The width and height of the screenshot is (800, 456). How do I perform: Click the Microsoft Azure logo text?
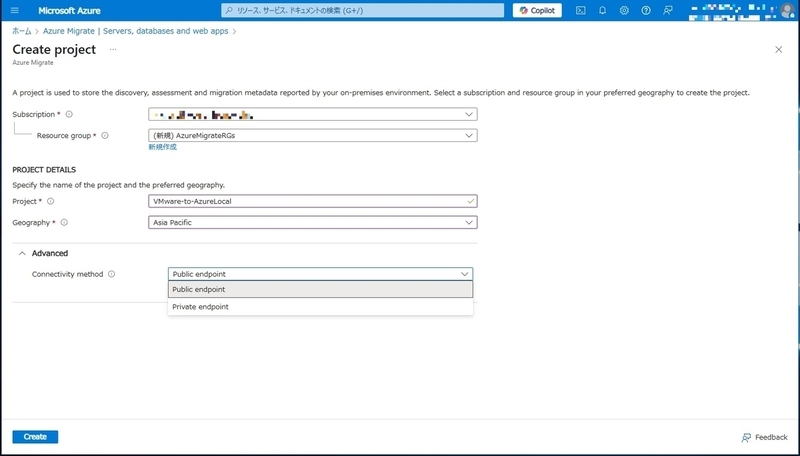point(69,10)
